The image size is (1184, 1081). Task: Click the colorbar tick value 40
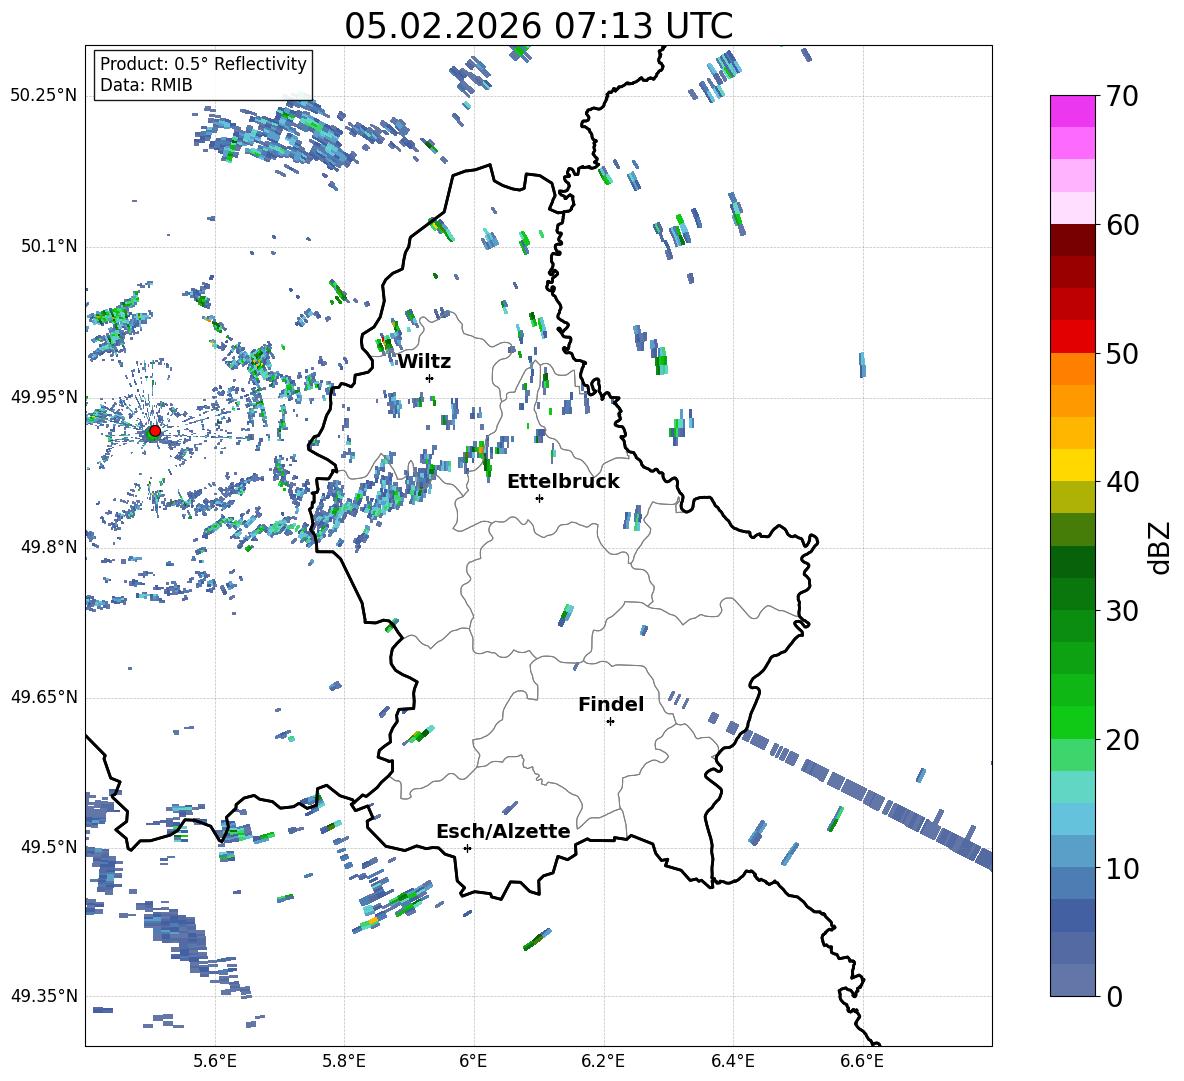pos(1122,482)
